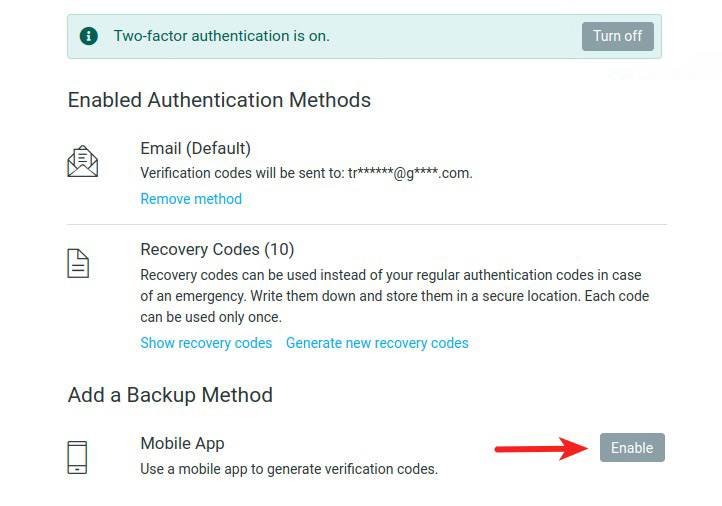Click the 'Two-factor authentication is on' message
The image size is (722, 506).
221,36
